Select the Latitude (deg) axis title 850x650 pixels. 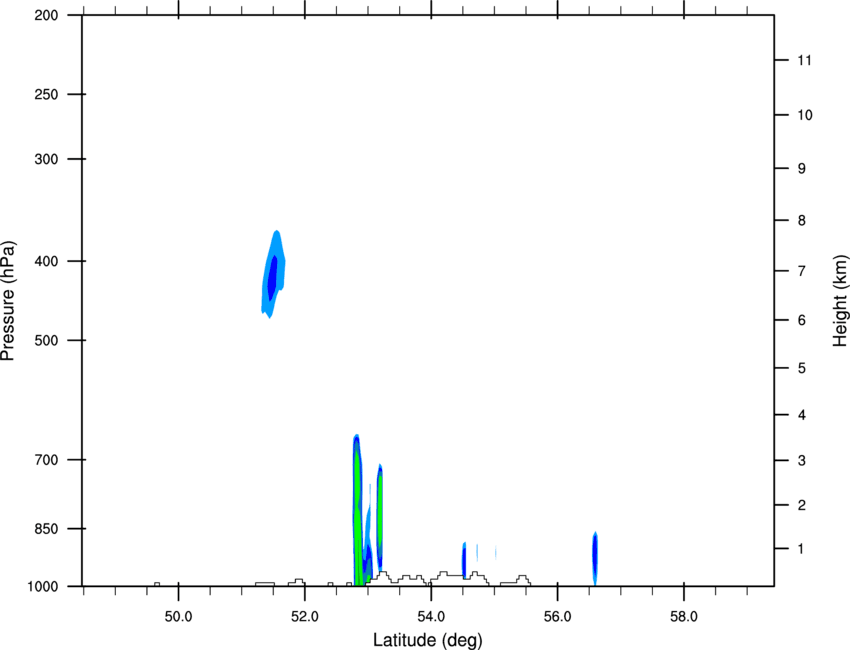coord(427,640)
